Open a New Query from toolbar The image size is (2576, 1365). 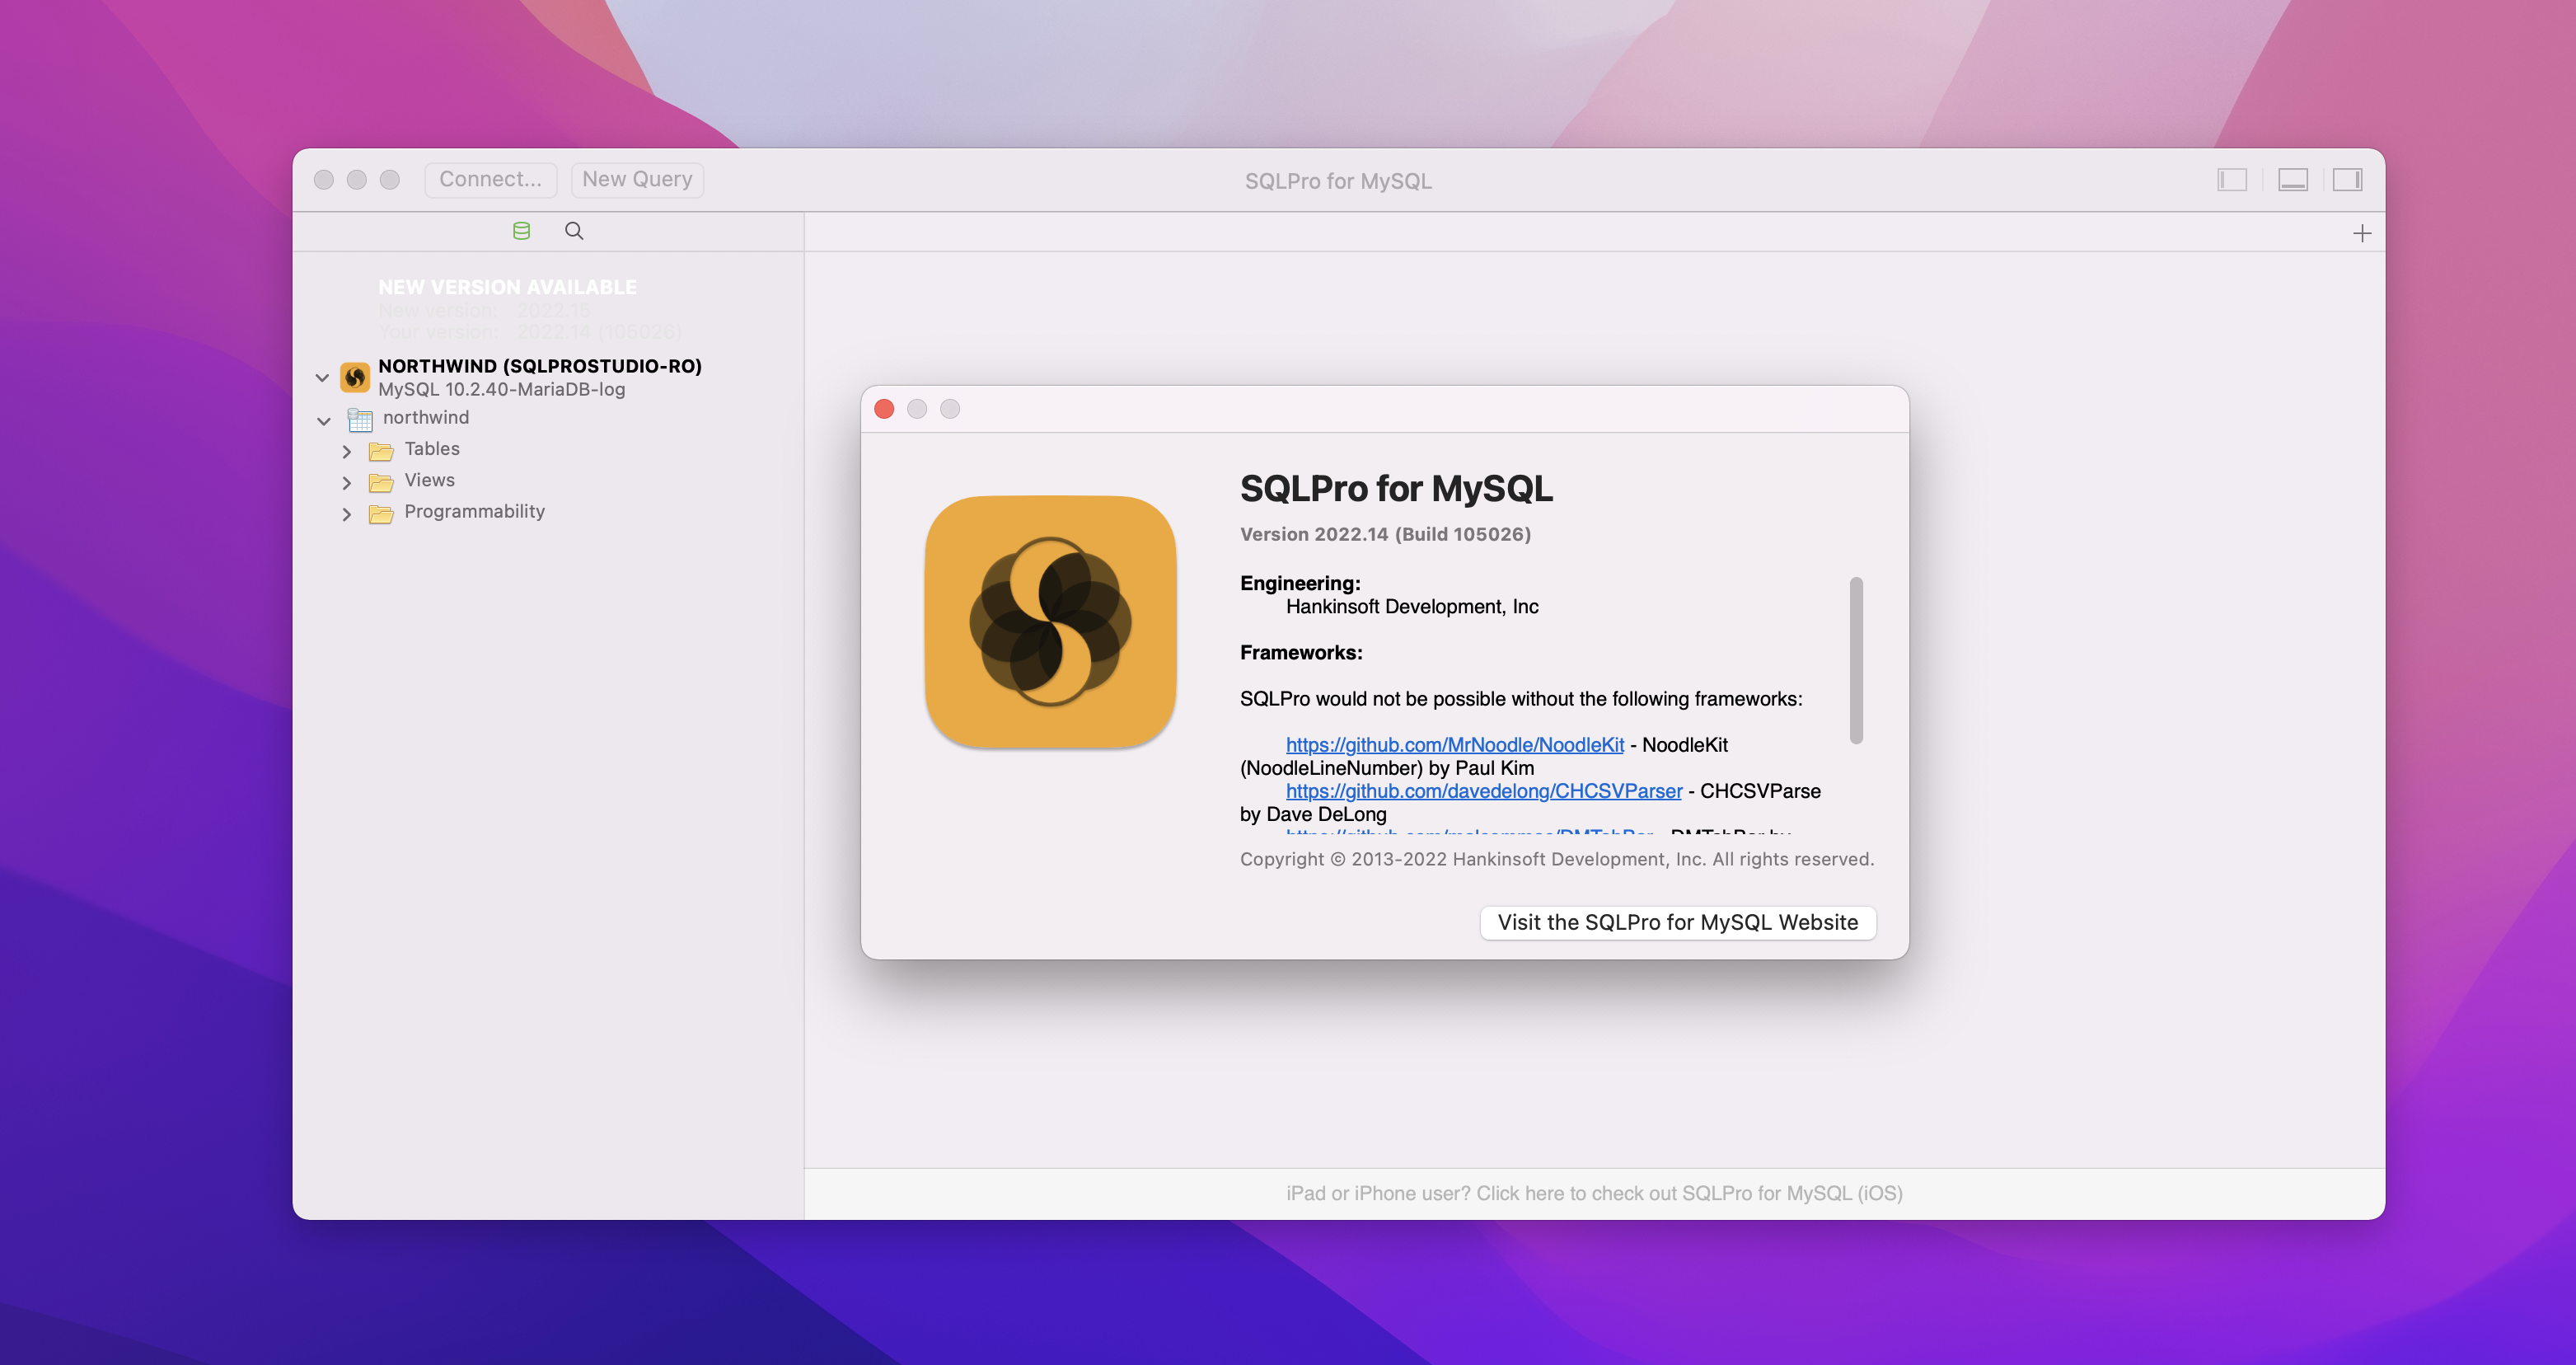click(637, 180)
